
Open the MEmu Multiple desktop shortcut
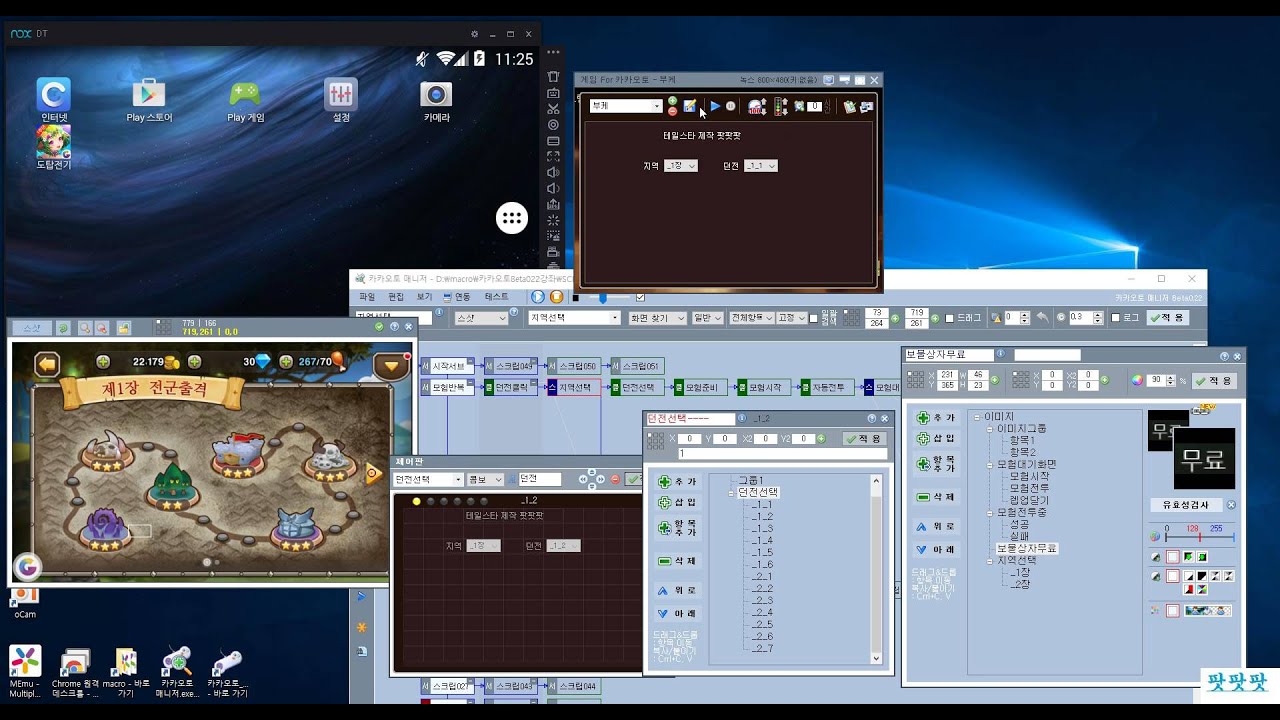(x=25, y=671)
